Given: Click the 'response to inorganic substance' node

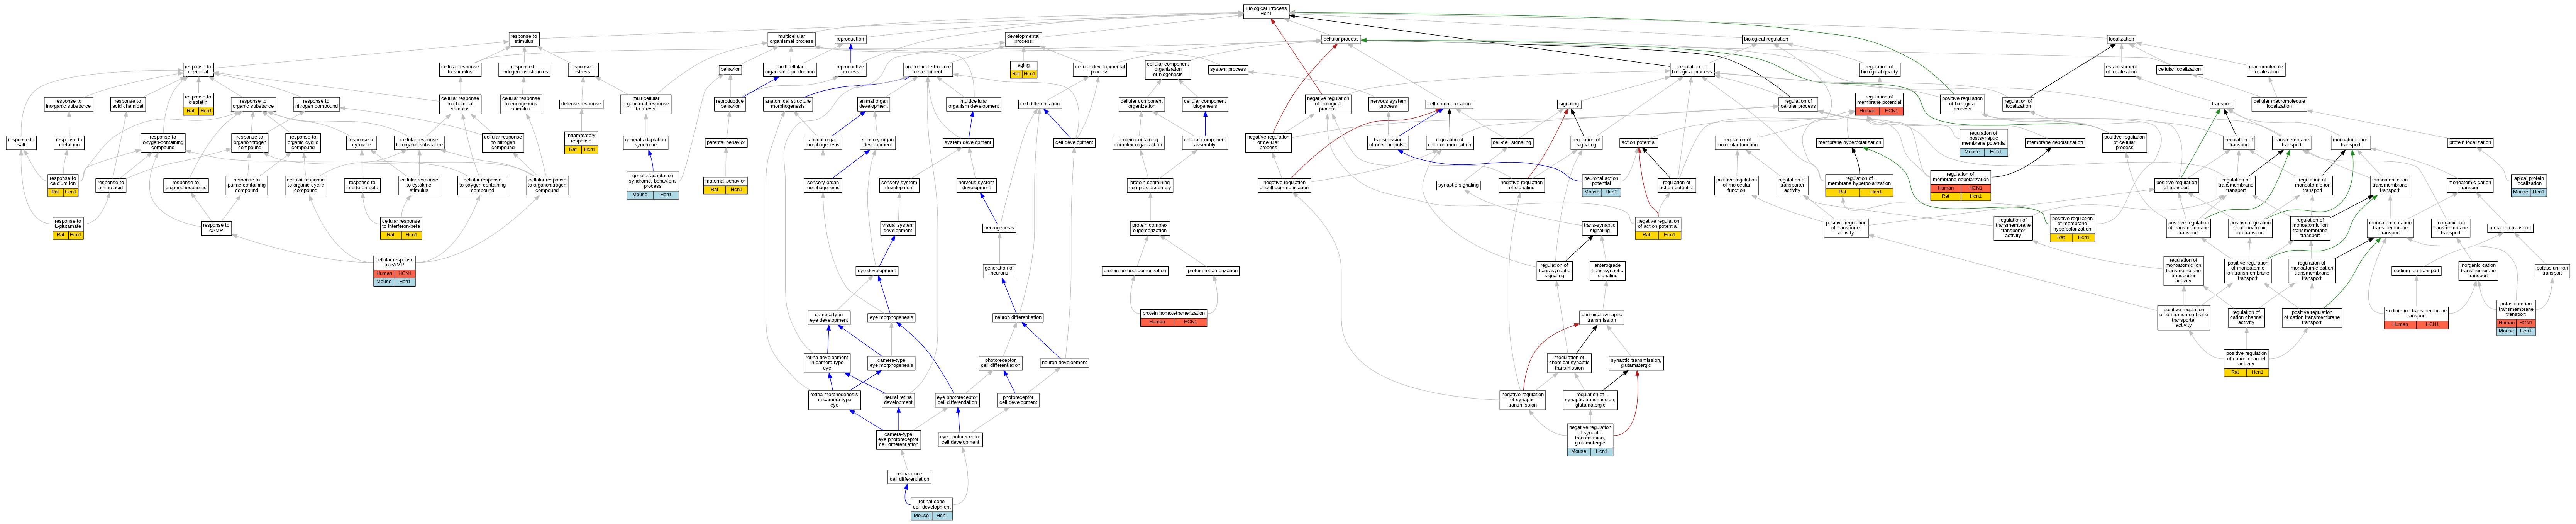Looking at the screenshot, I should coord(69,104).
